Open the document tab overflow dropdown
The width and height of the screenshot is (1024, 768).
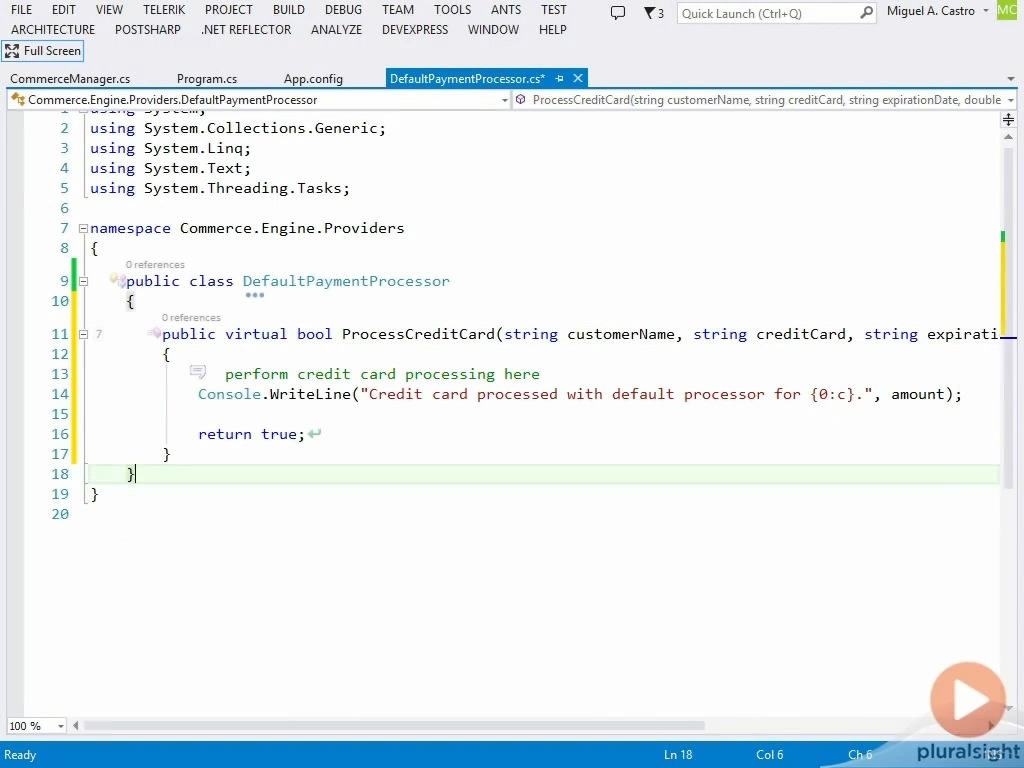coord(1010,79)
